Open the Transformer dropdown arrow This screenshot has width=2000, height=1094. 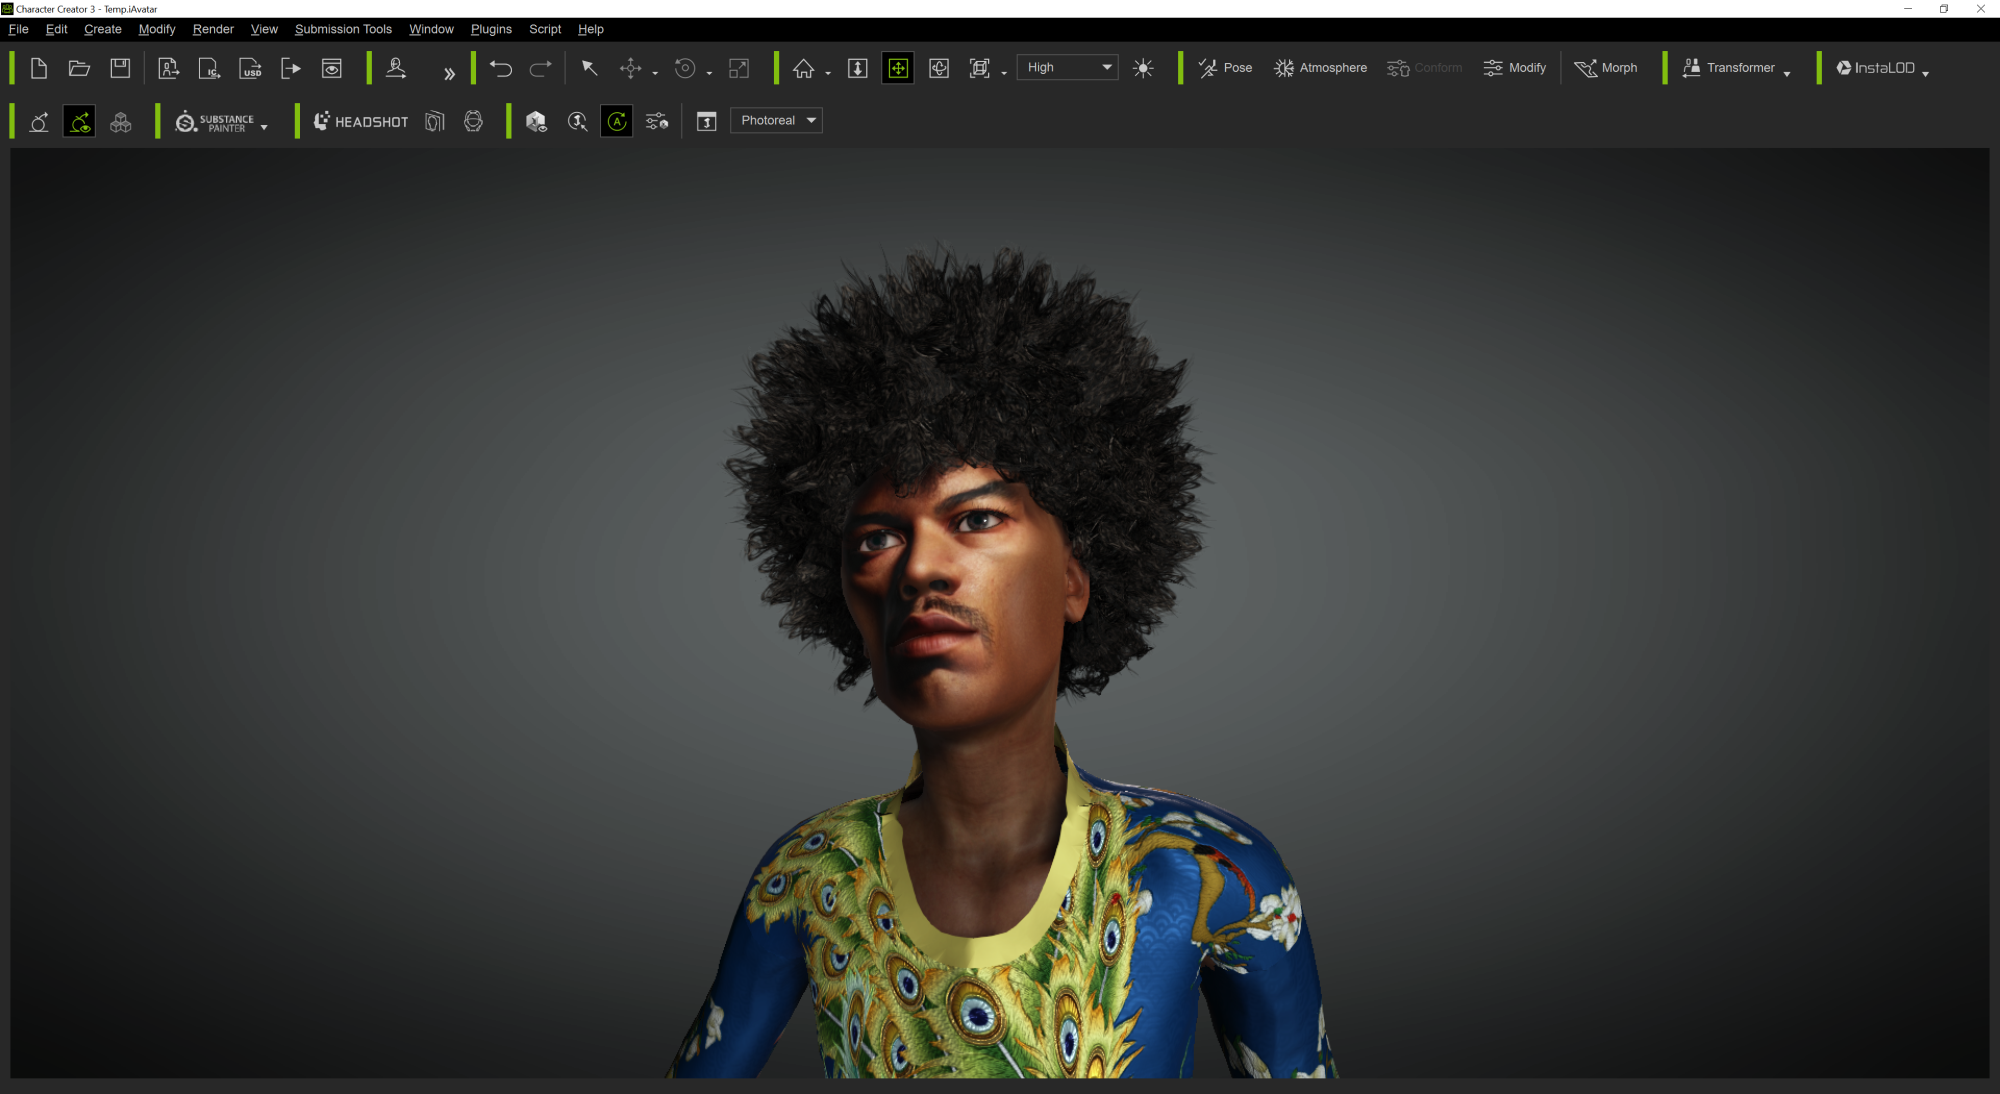pos(1787,73)
